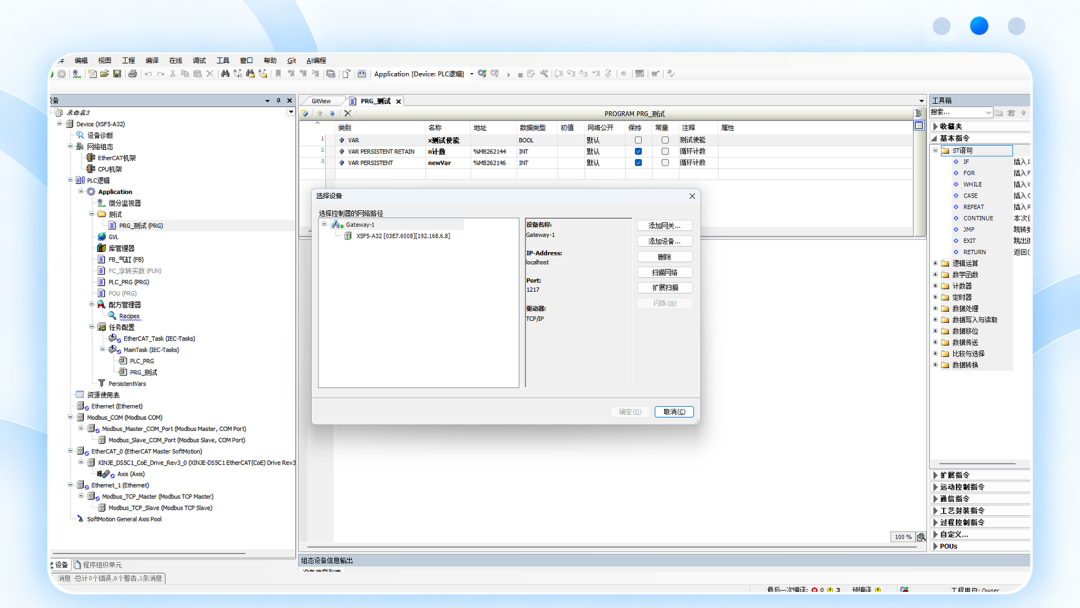Click the pin icon on device panel header

click(x=278, y=101)
